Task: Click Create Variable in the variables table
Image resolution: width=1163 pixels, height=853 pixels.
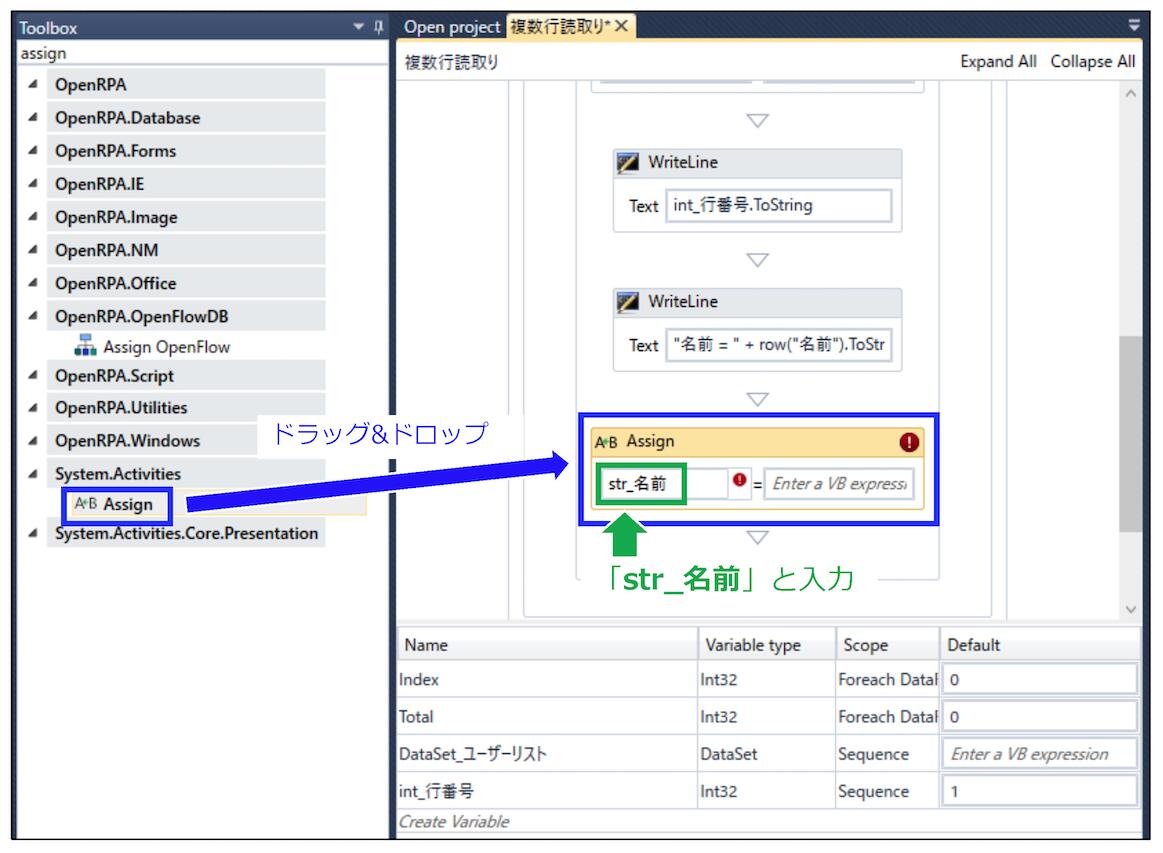Action: pos(454,821)
